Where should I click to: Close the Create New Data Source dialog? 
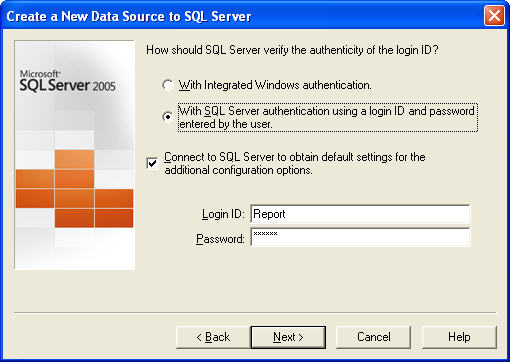tap(494, 16)
